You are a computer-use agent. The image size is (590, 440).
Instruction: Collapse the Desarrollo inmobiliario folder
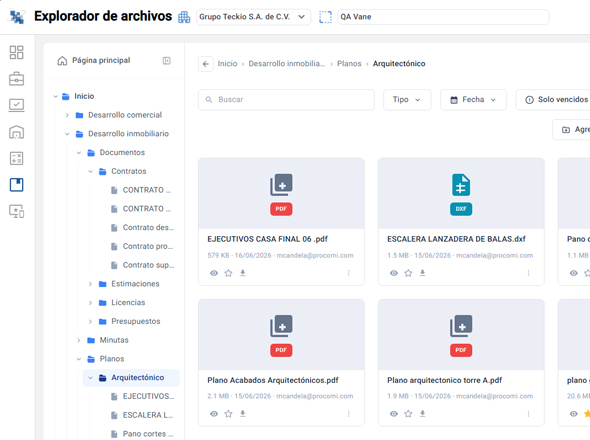click(67, 134)
